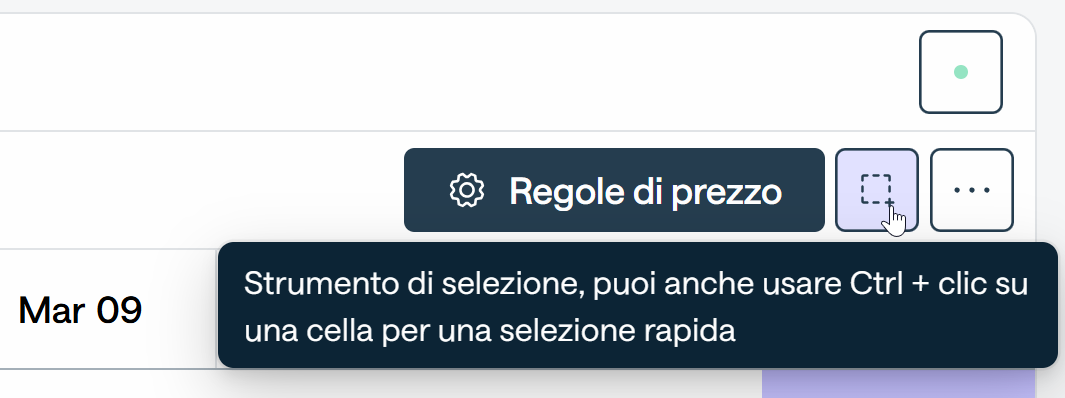Expand the ellipsis overflow menu

point(971,190)
